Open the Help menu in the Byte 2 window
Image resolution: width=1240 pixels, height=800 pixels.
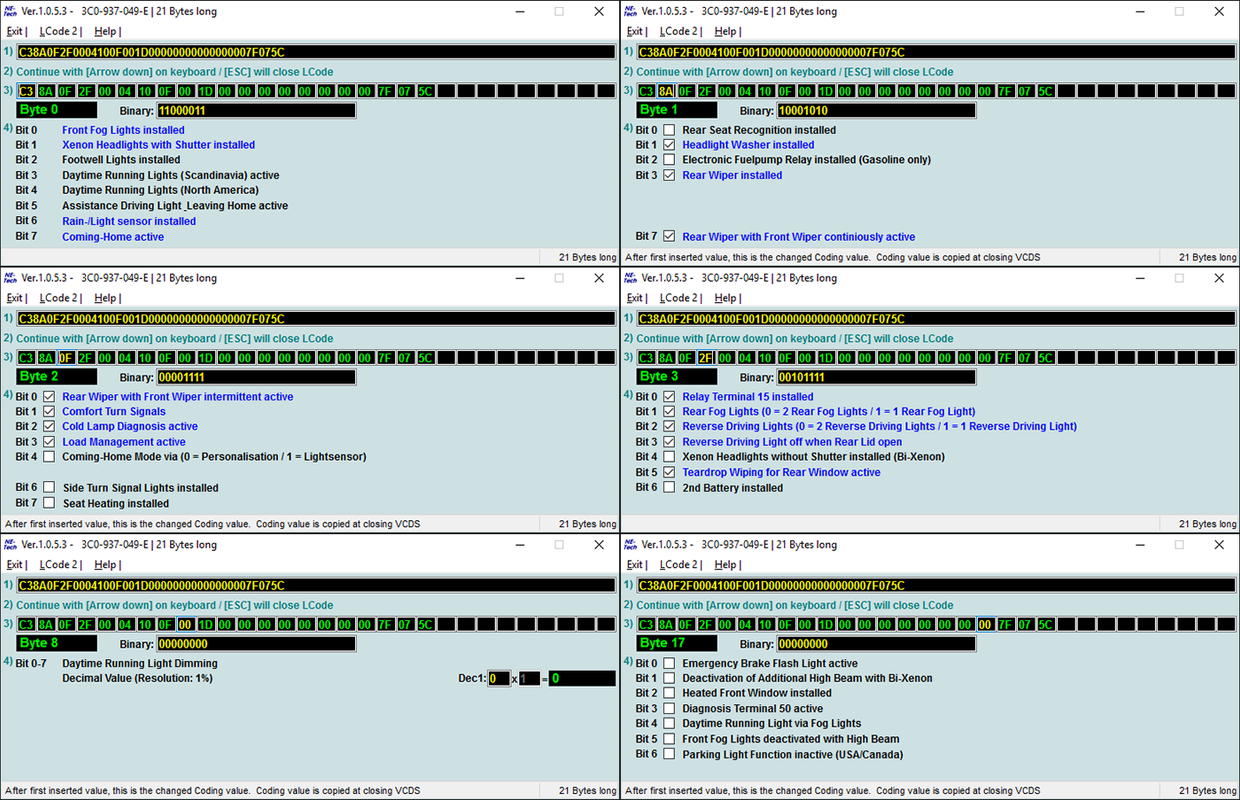(x=107, y=298)
